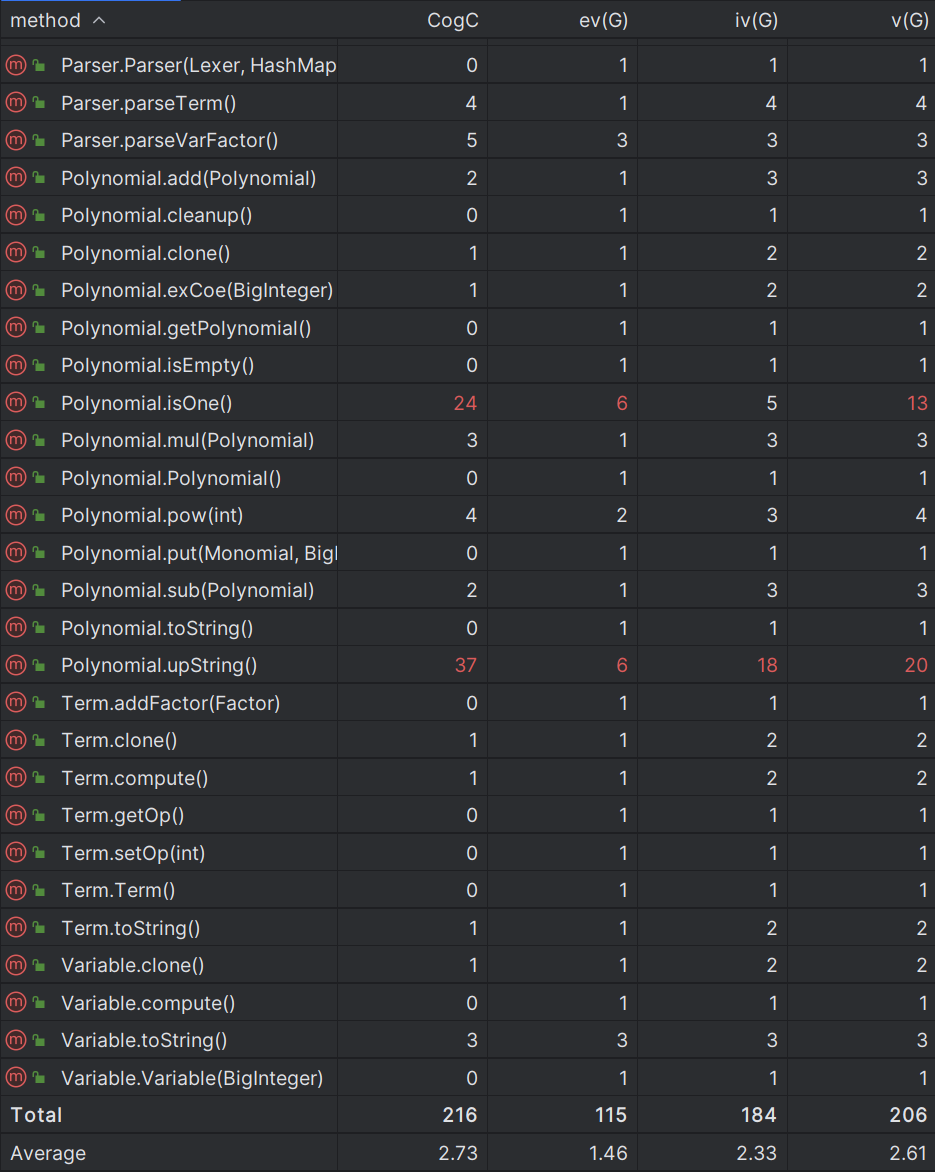
Task: Click method icon for Parser.parseTerm()
Action: click(16, 102)
